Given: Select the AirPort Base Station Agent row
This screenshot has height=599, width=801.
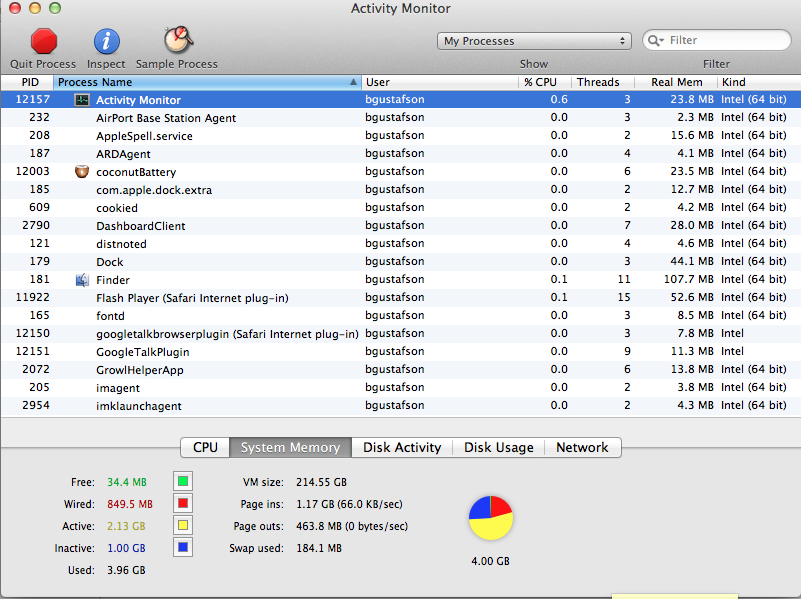Looking at the screenshot, I should coord(400,117).
